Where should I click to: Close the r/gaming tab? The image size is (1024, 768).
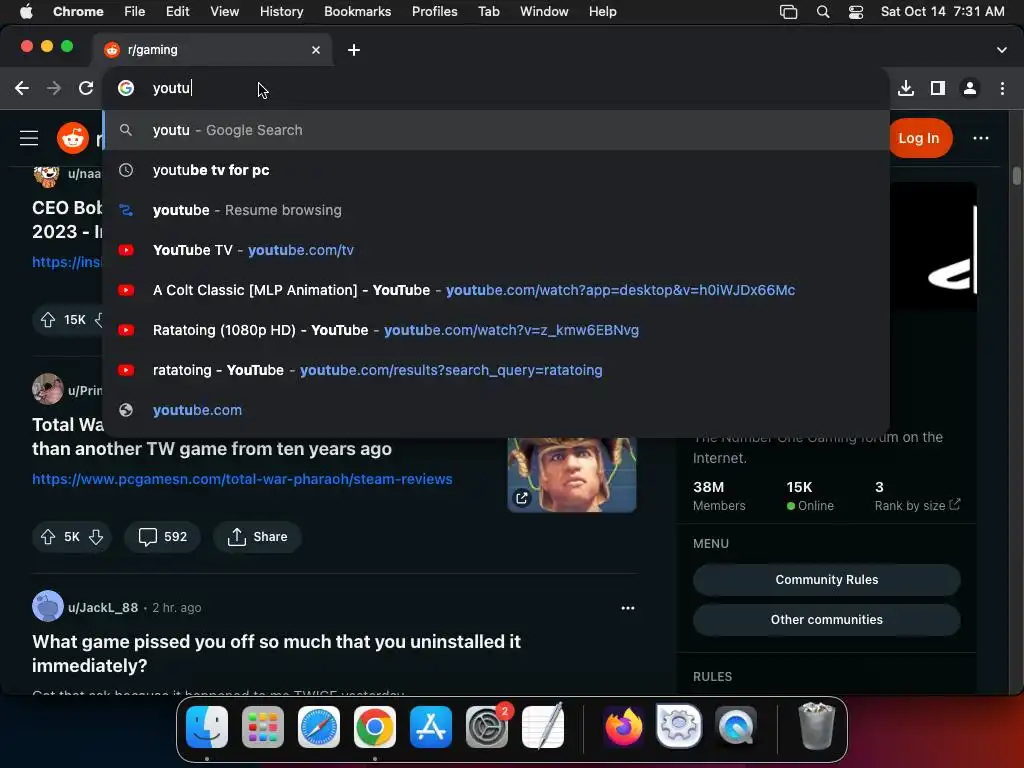316,50
